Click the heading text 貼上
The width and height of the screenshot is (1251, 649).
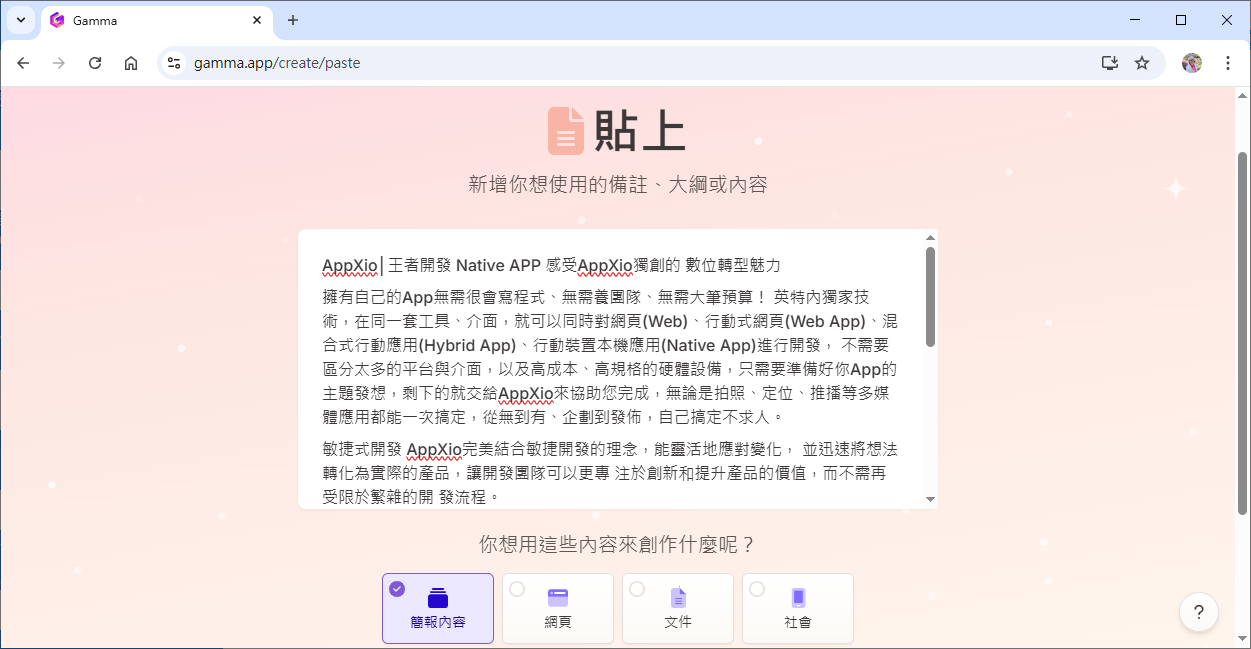pos(640,131)
